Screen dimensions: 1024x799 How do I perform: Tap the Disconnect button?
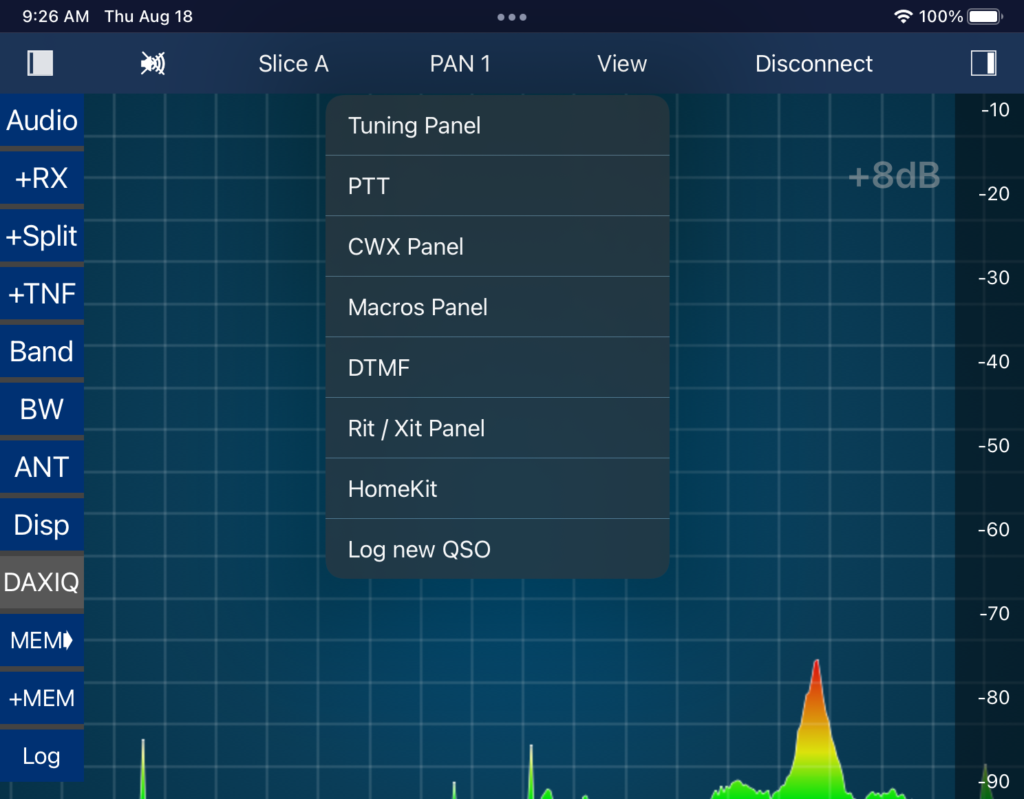(x=814, y=63)
